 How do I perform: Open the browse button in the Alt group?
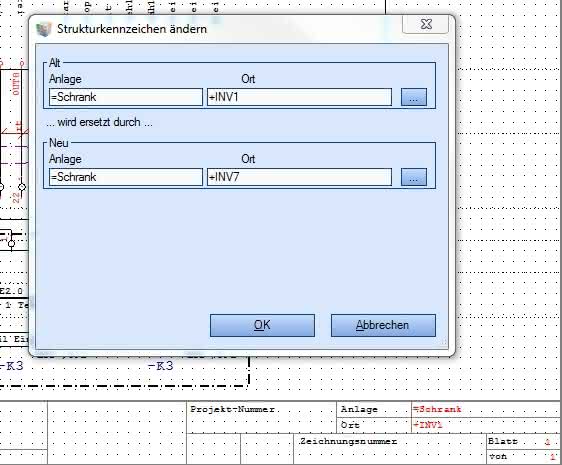coord(414,97)
